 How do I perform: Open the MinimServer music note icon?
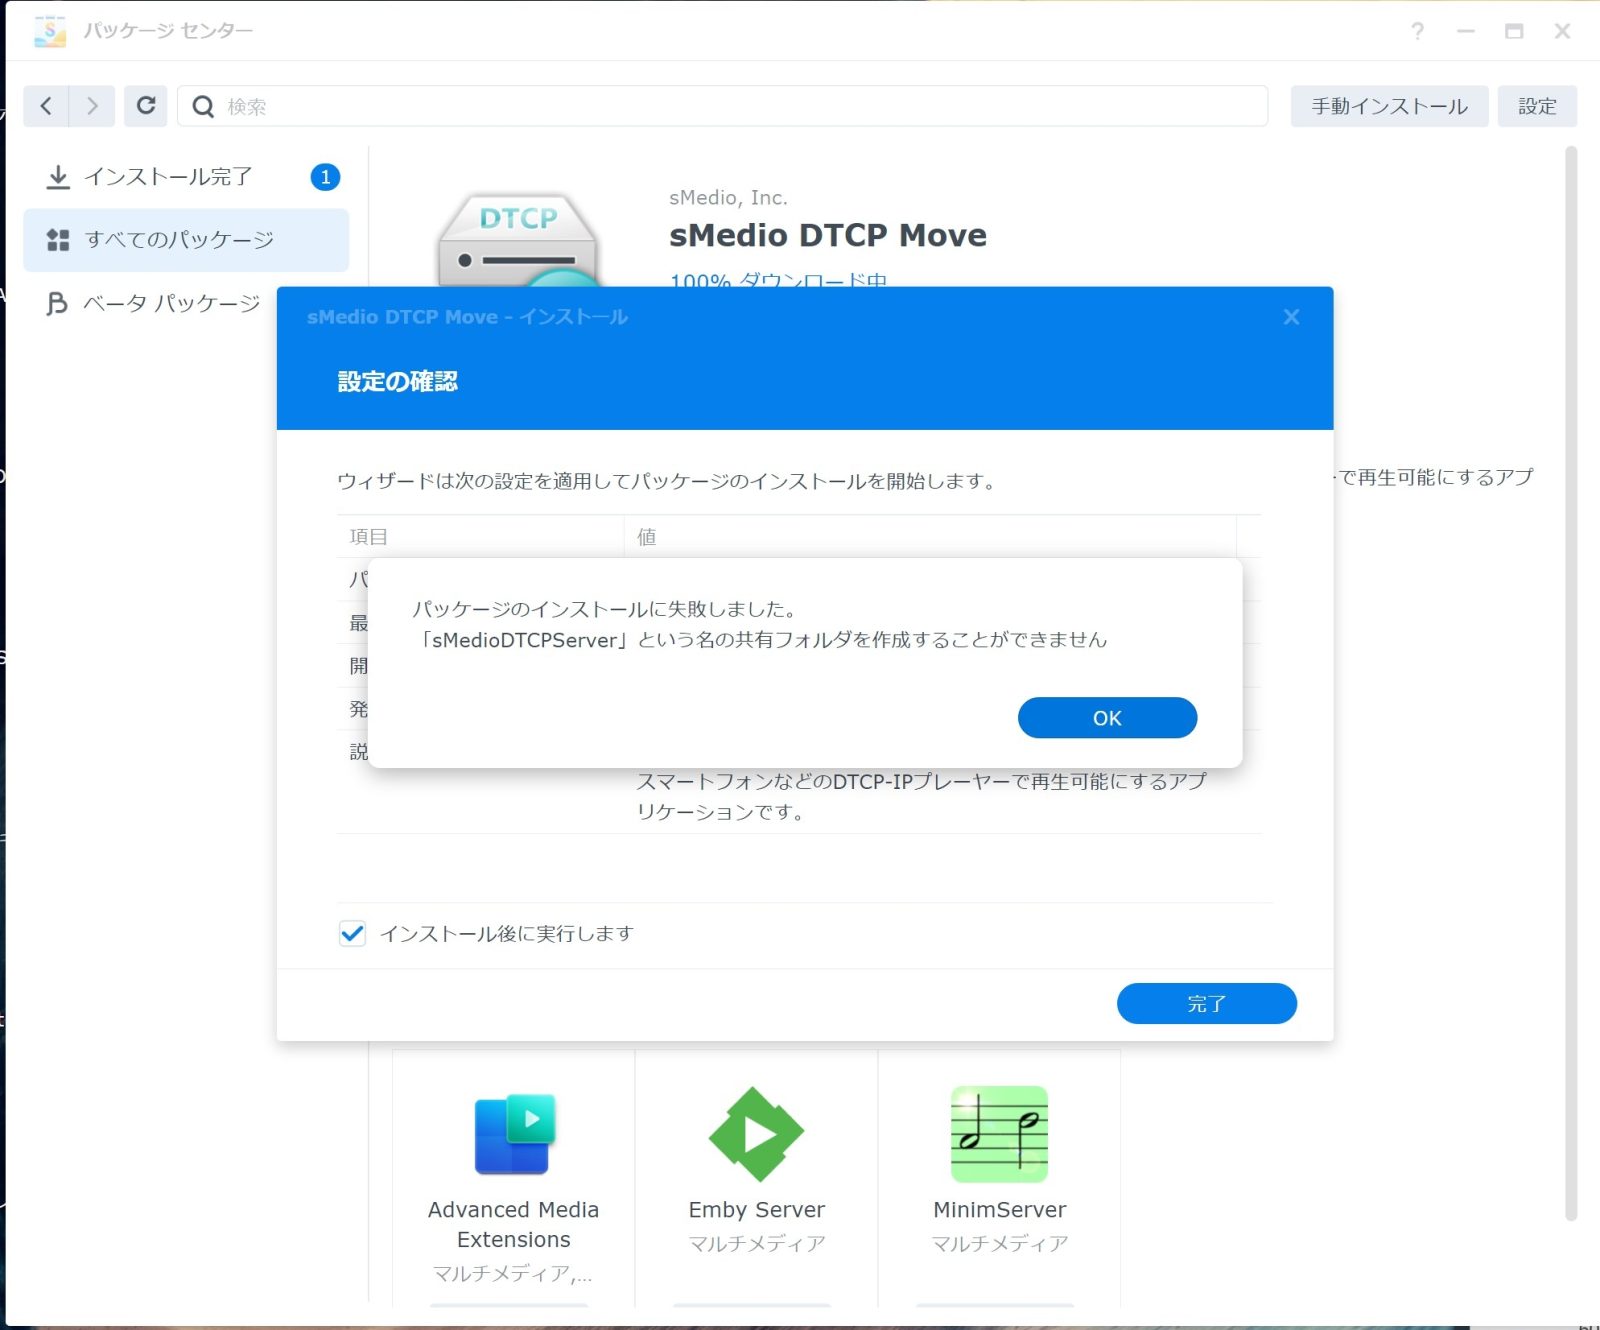point(999,1134)
